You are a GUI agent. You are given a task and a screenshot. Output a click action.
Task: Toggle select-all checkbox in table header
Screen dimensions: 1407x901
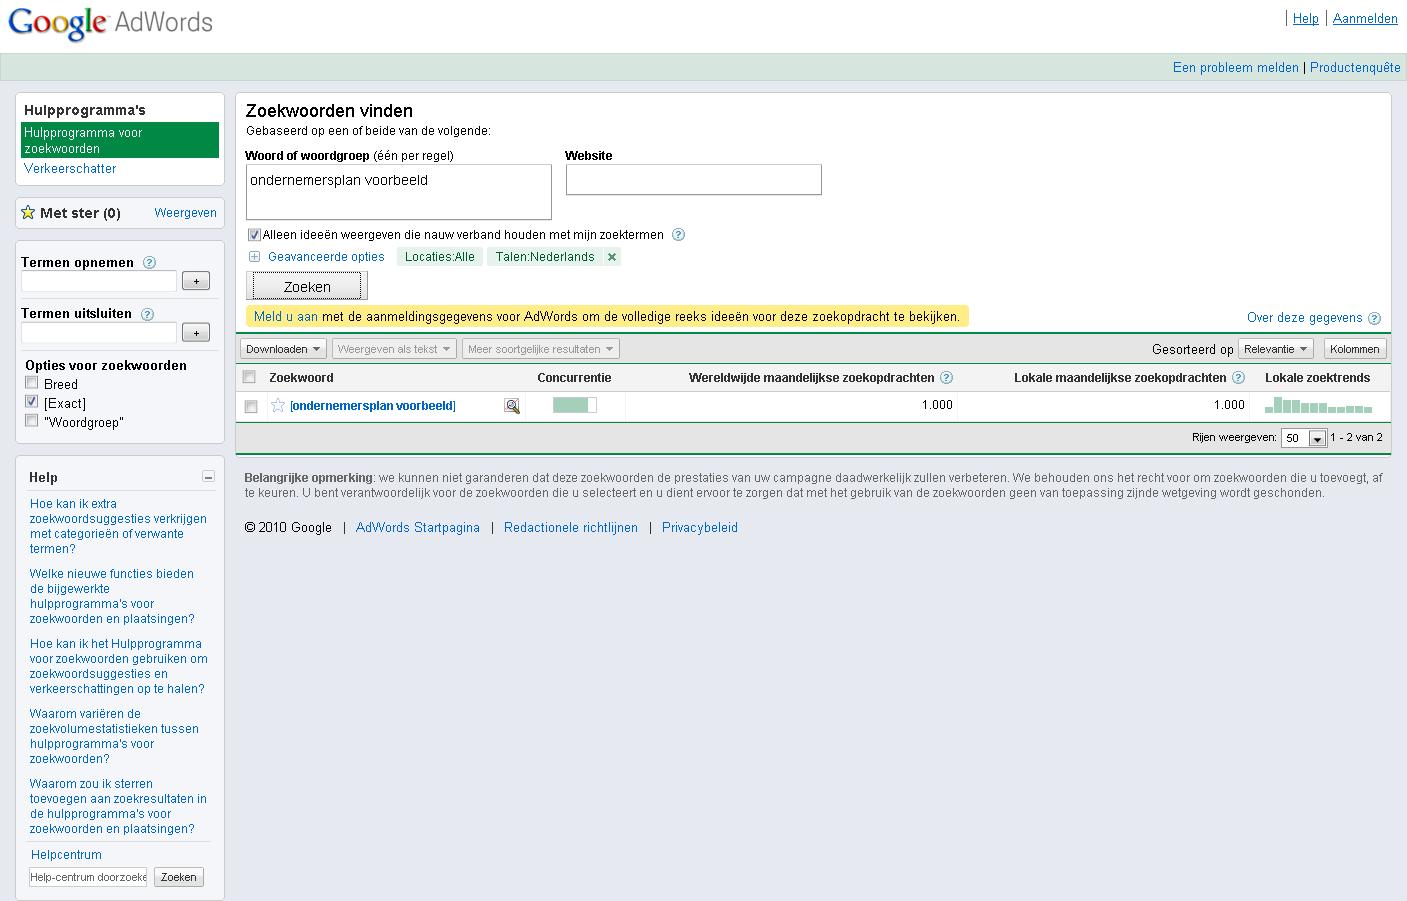(250, 377)
